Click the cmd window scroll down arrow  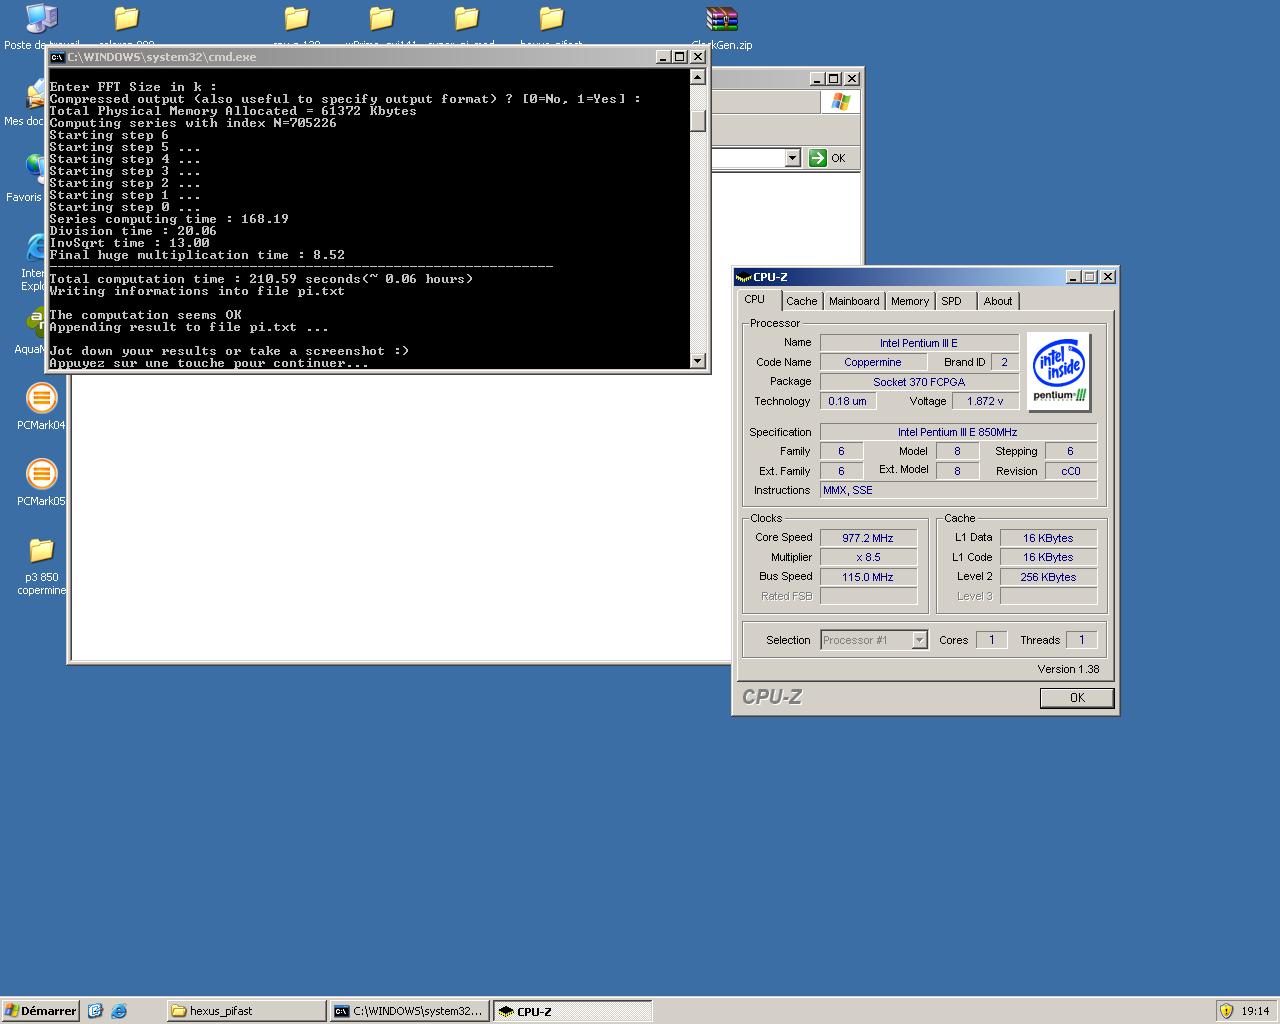(698, 361)
